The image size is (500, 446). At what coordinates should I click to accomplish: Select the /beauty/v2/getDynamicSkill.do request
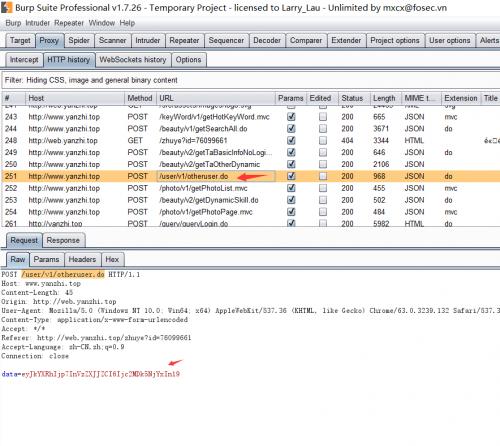click(250, 200)
